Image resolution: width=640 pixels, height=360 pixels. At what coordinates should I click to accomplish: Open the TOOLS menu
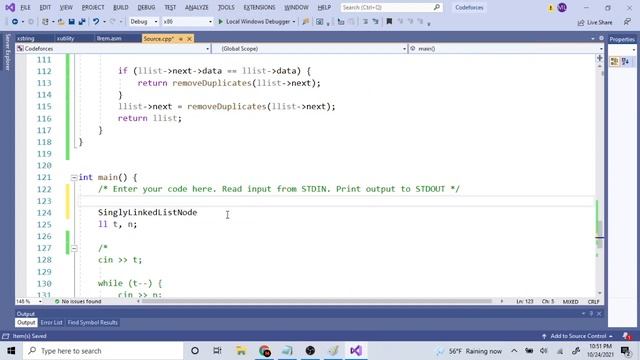(x=226, y=7)
